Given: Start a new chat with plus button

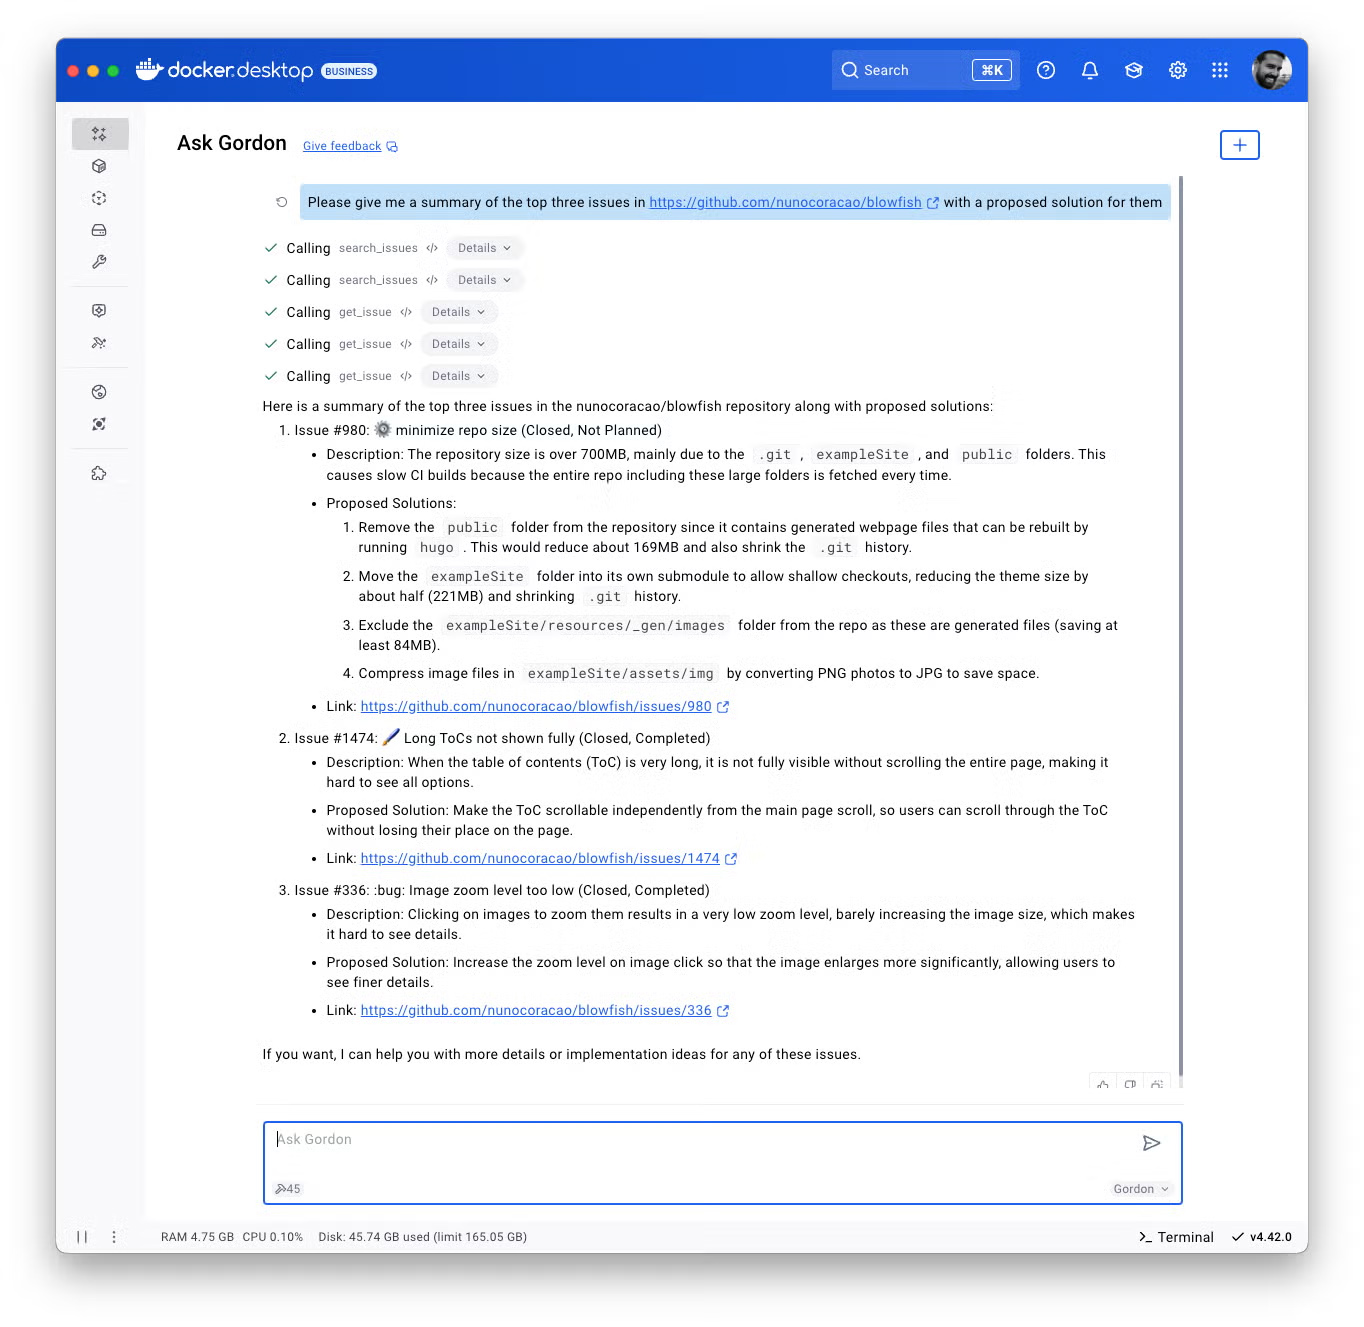Looking at the screenshot, I should [x=1240, y=145].
